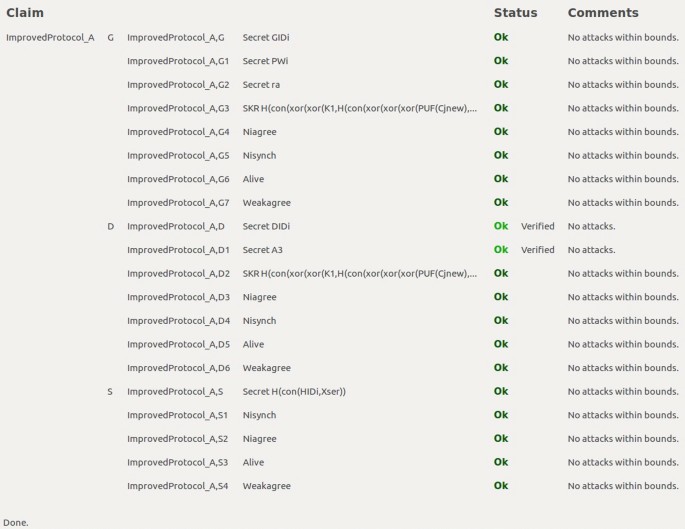685x529 pixels.
Task: Click claim label ImprovedProtocol_A,G7
Action: pyautogui.click(x=178, y=203)
